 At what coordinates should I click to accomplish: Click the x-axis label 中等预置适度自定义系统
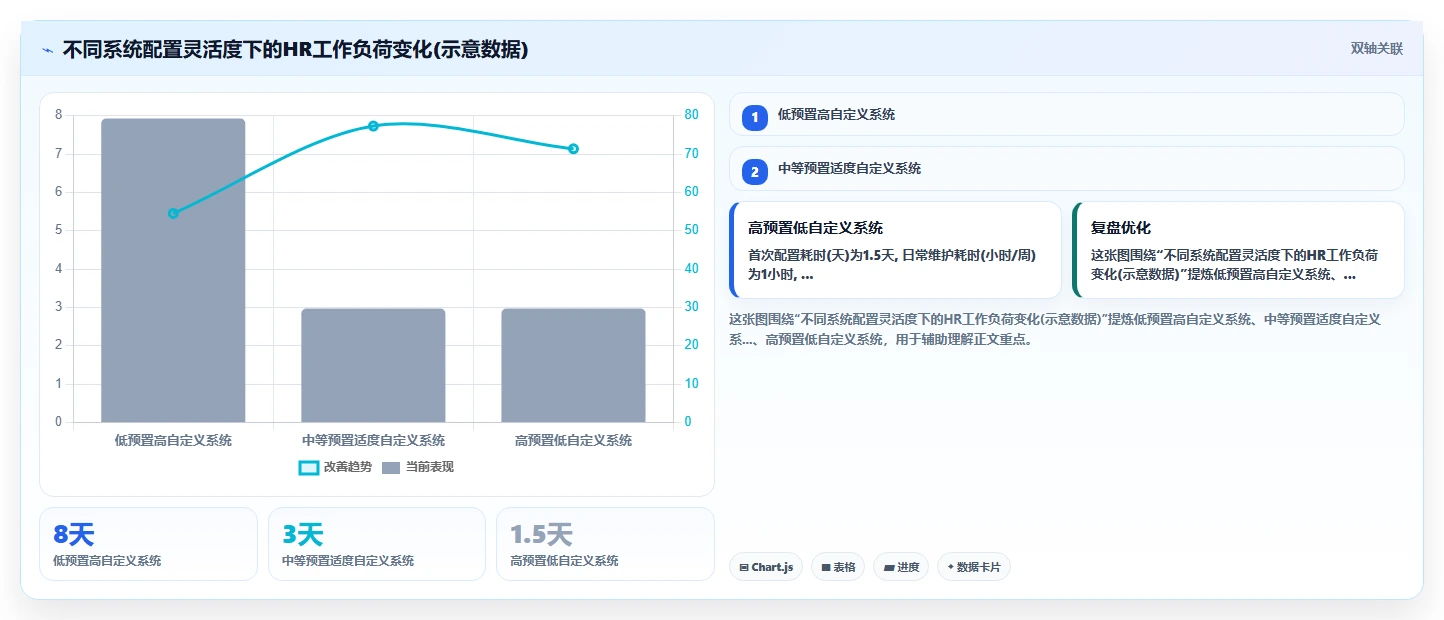pyautogui.click(x=373, y=440)
